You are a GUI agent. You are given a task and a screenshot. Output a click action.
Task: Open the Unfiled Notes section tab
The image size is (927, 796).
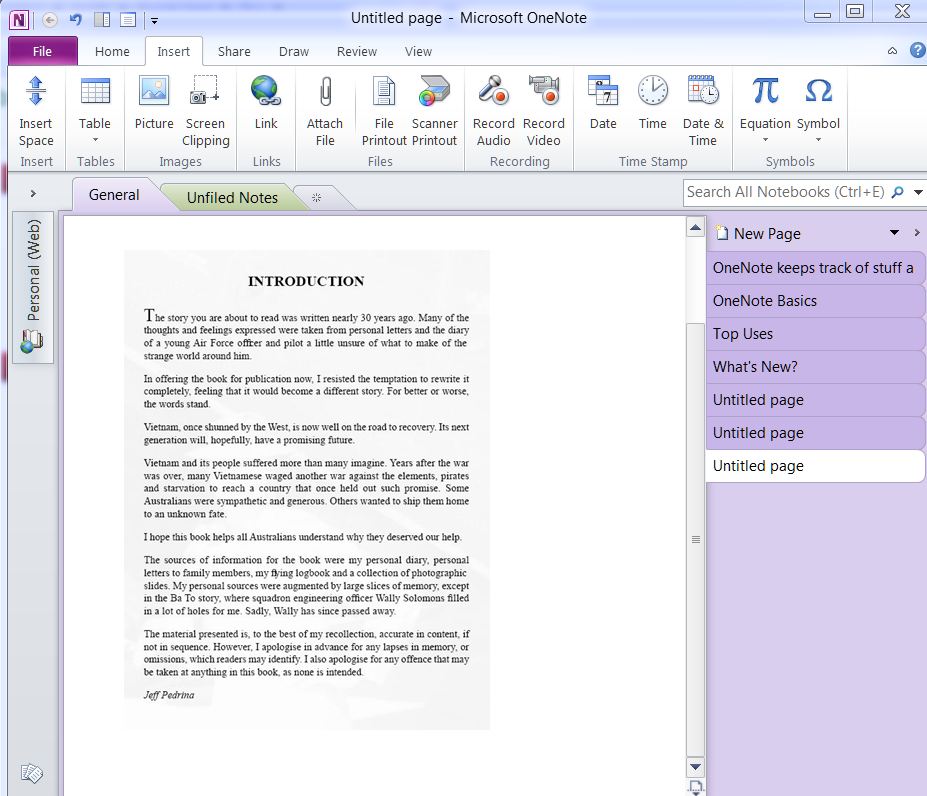[x=232, y=198]
